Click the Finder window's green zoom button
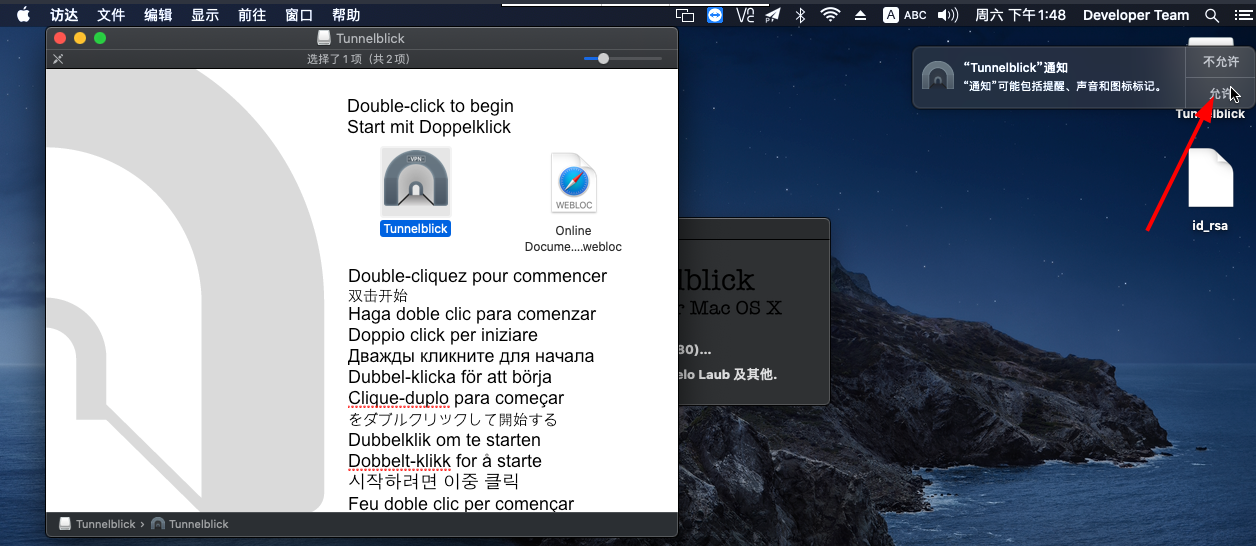 pos(99,38)
